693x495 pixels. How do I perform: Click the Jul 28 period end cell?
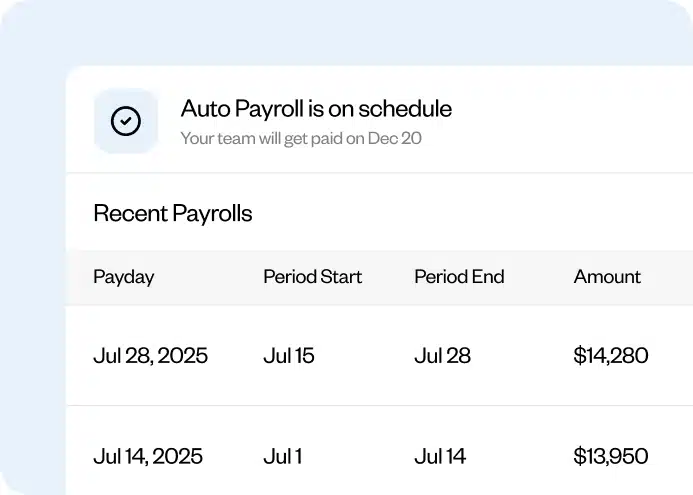pyautogui.click(x=442, y=355)
